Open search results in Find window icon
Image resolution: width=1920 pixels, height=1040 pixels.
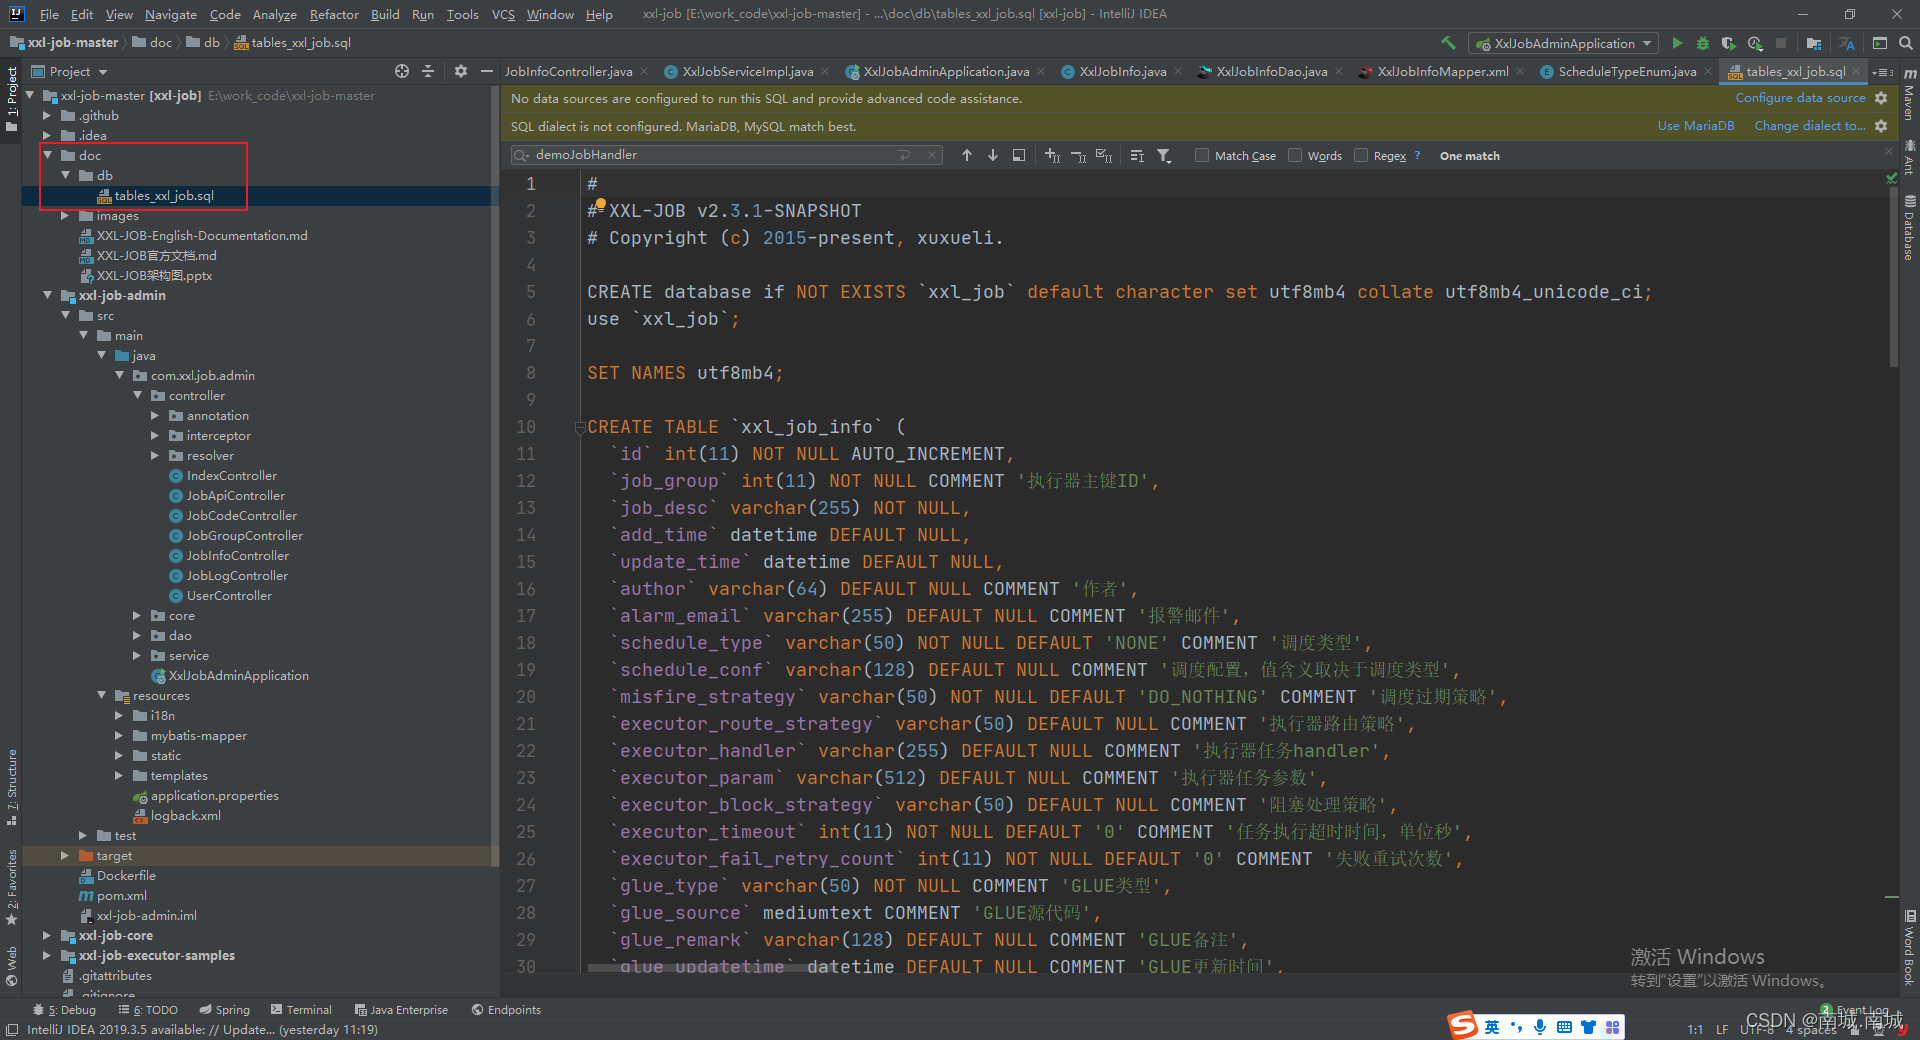1018,155
